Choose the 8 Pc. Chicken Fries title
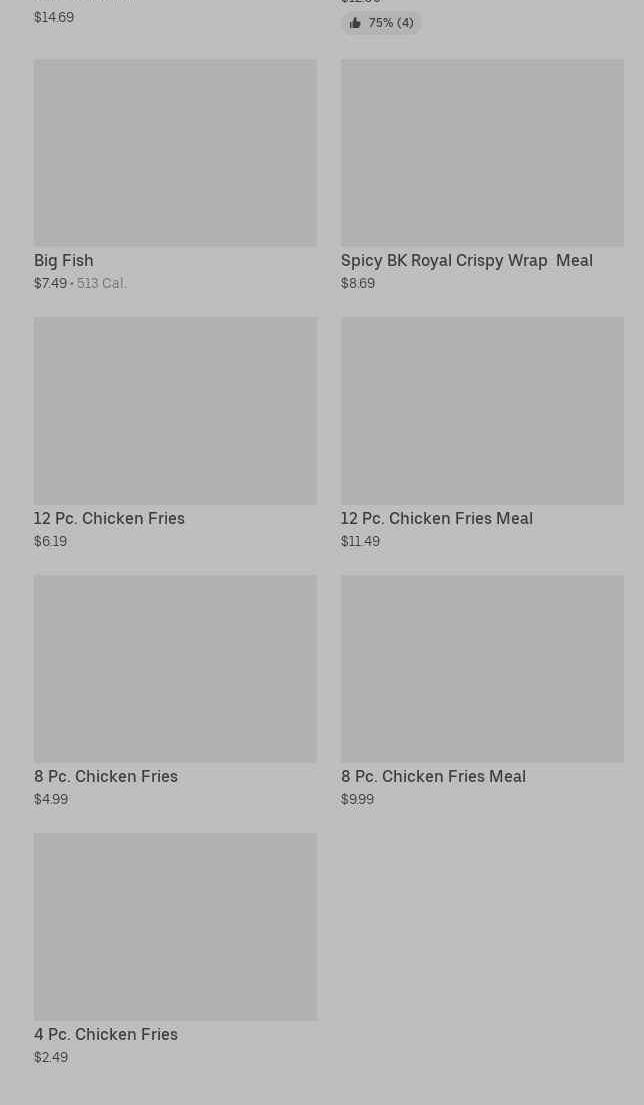This screenshot has height=1105, width=644. coord(106,776)
